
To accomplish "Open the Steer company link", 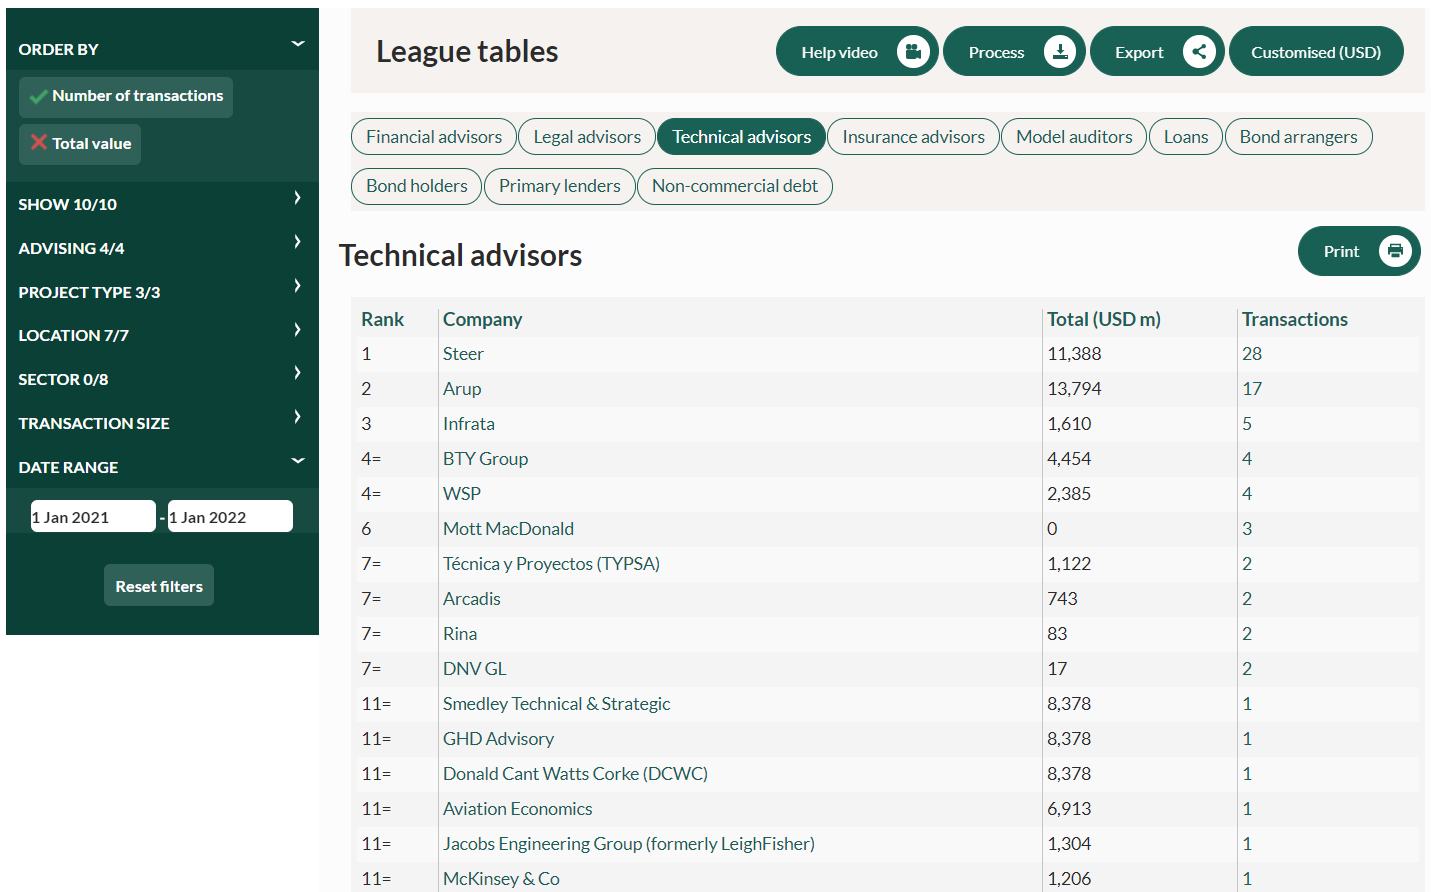I will tap(463, 354).
